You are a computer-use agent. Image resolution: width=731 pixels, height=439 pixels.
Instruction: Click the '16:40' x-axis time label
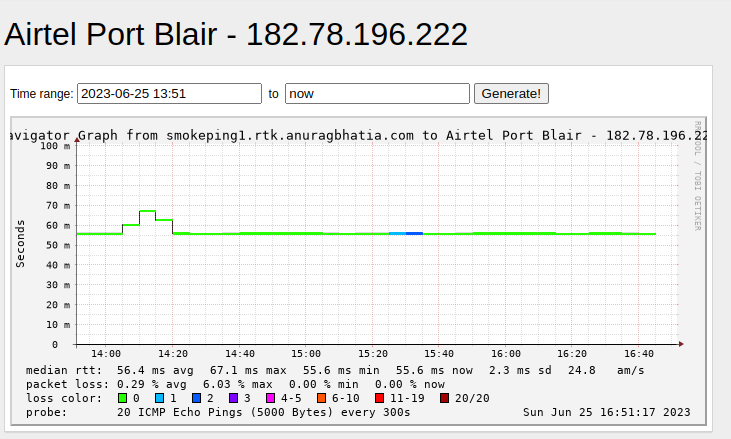tap(639, 354)
